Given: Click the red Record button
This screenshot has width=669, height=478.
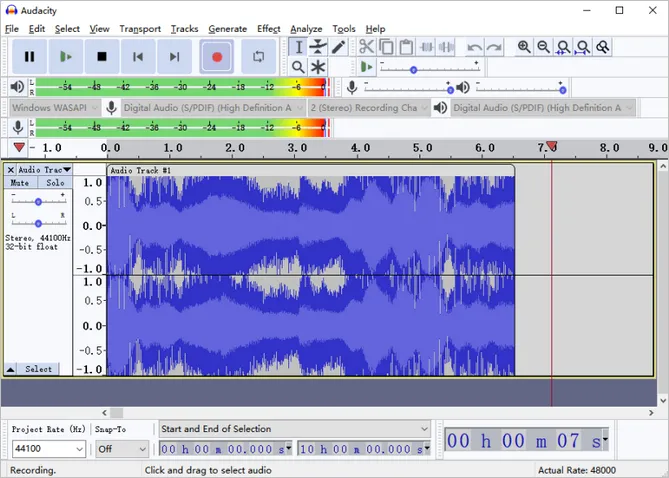Looking at the screenshot, I should [x=217, y=56].
